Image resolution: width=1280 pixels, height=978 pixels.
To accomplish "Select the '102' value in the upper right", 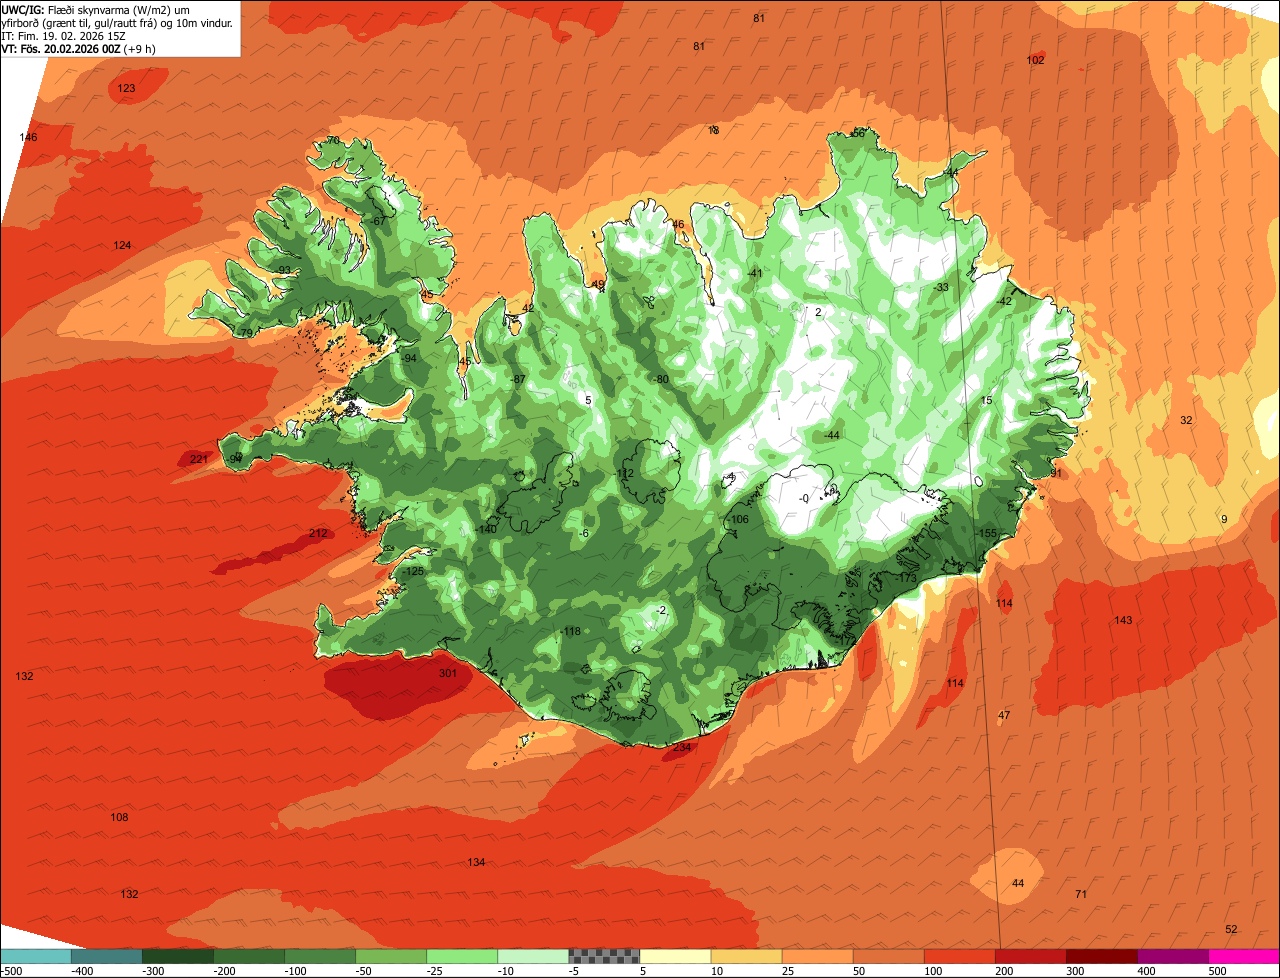I will coord(1035,60).
